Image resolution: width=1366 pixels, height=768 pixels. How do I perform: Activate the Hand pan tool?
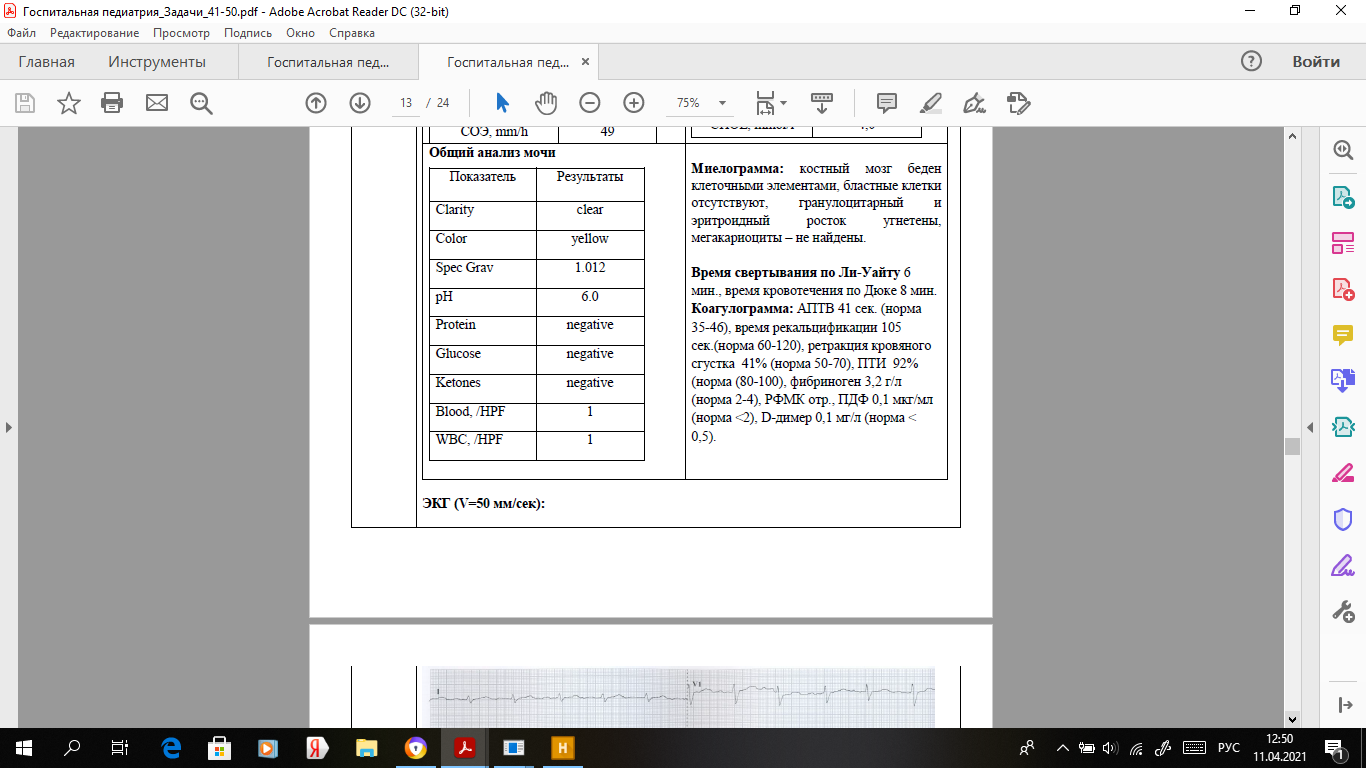pyautogui.click(x=545, y=103)
